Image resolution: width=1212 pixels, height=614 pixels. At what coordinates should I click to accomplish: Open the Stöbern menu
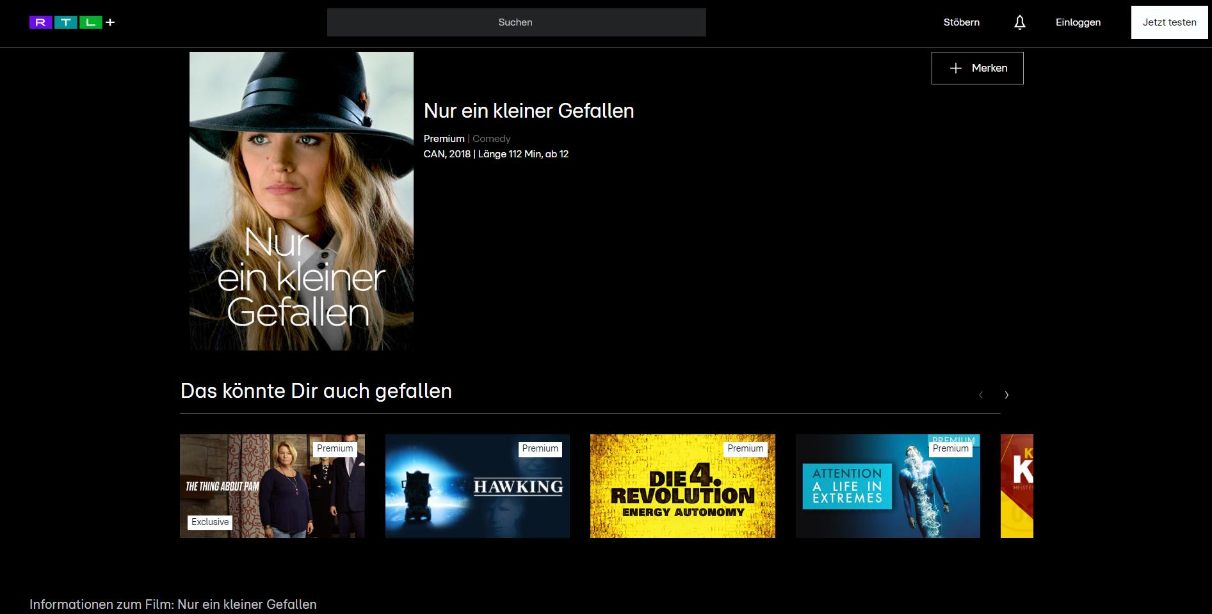coord(961,22)
